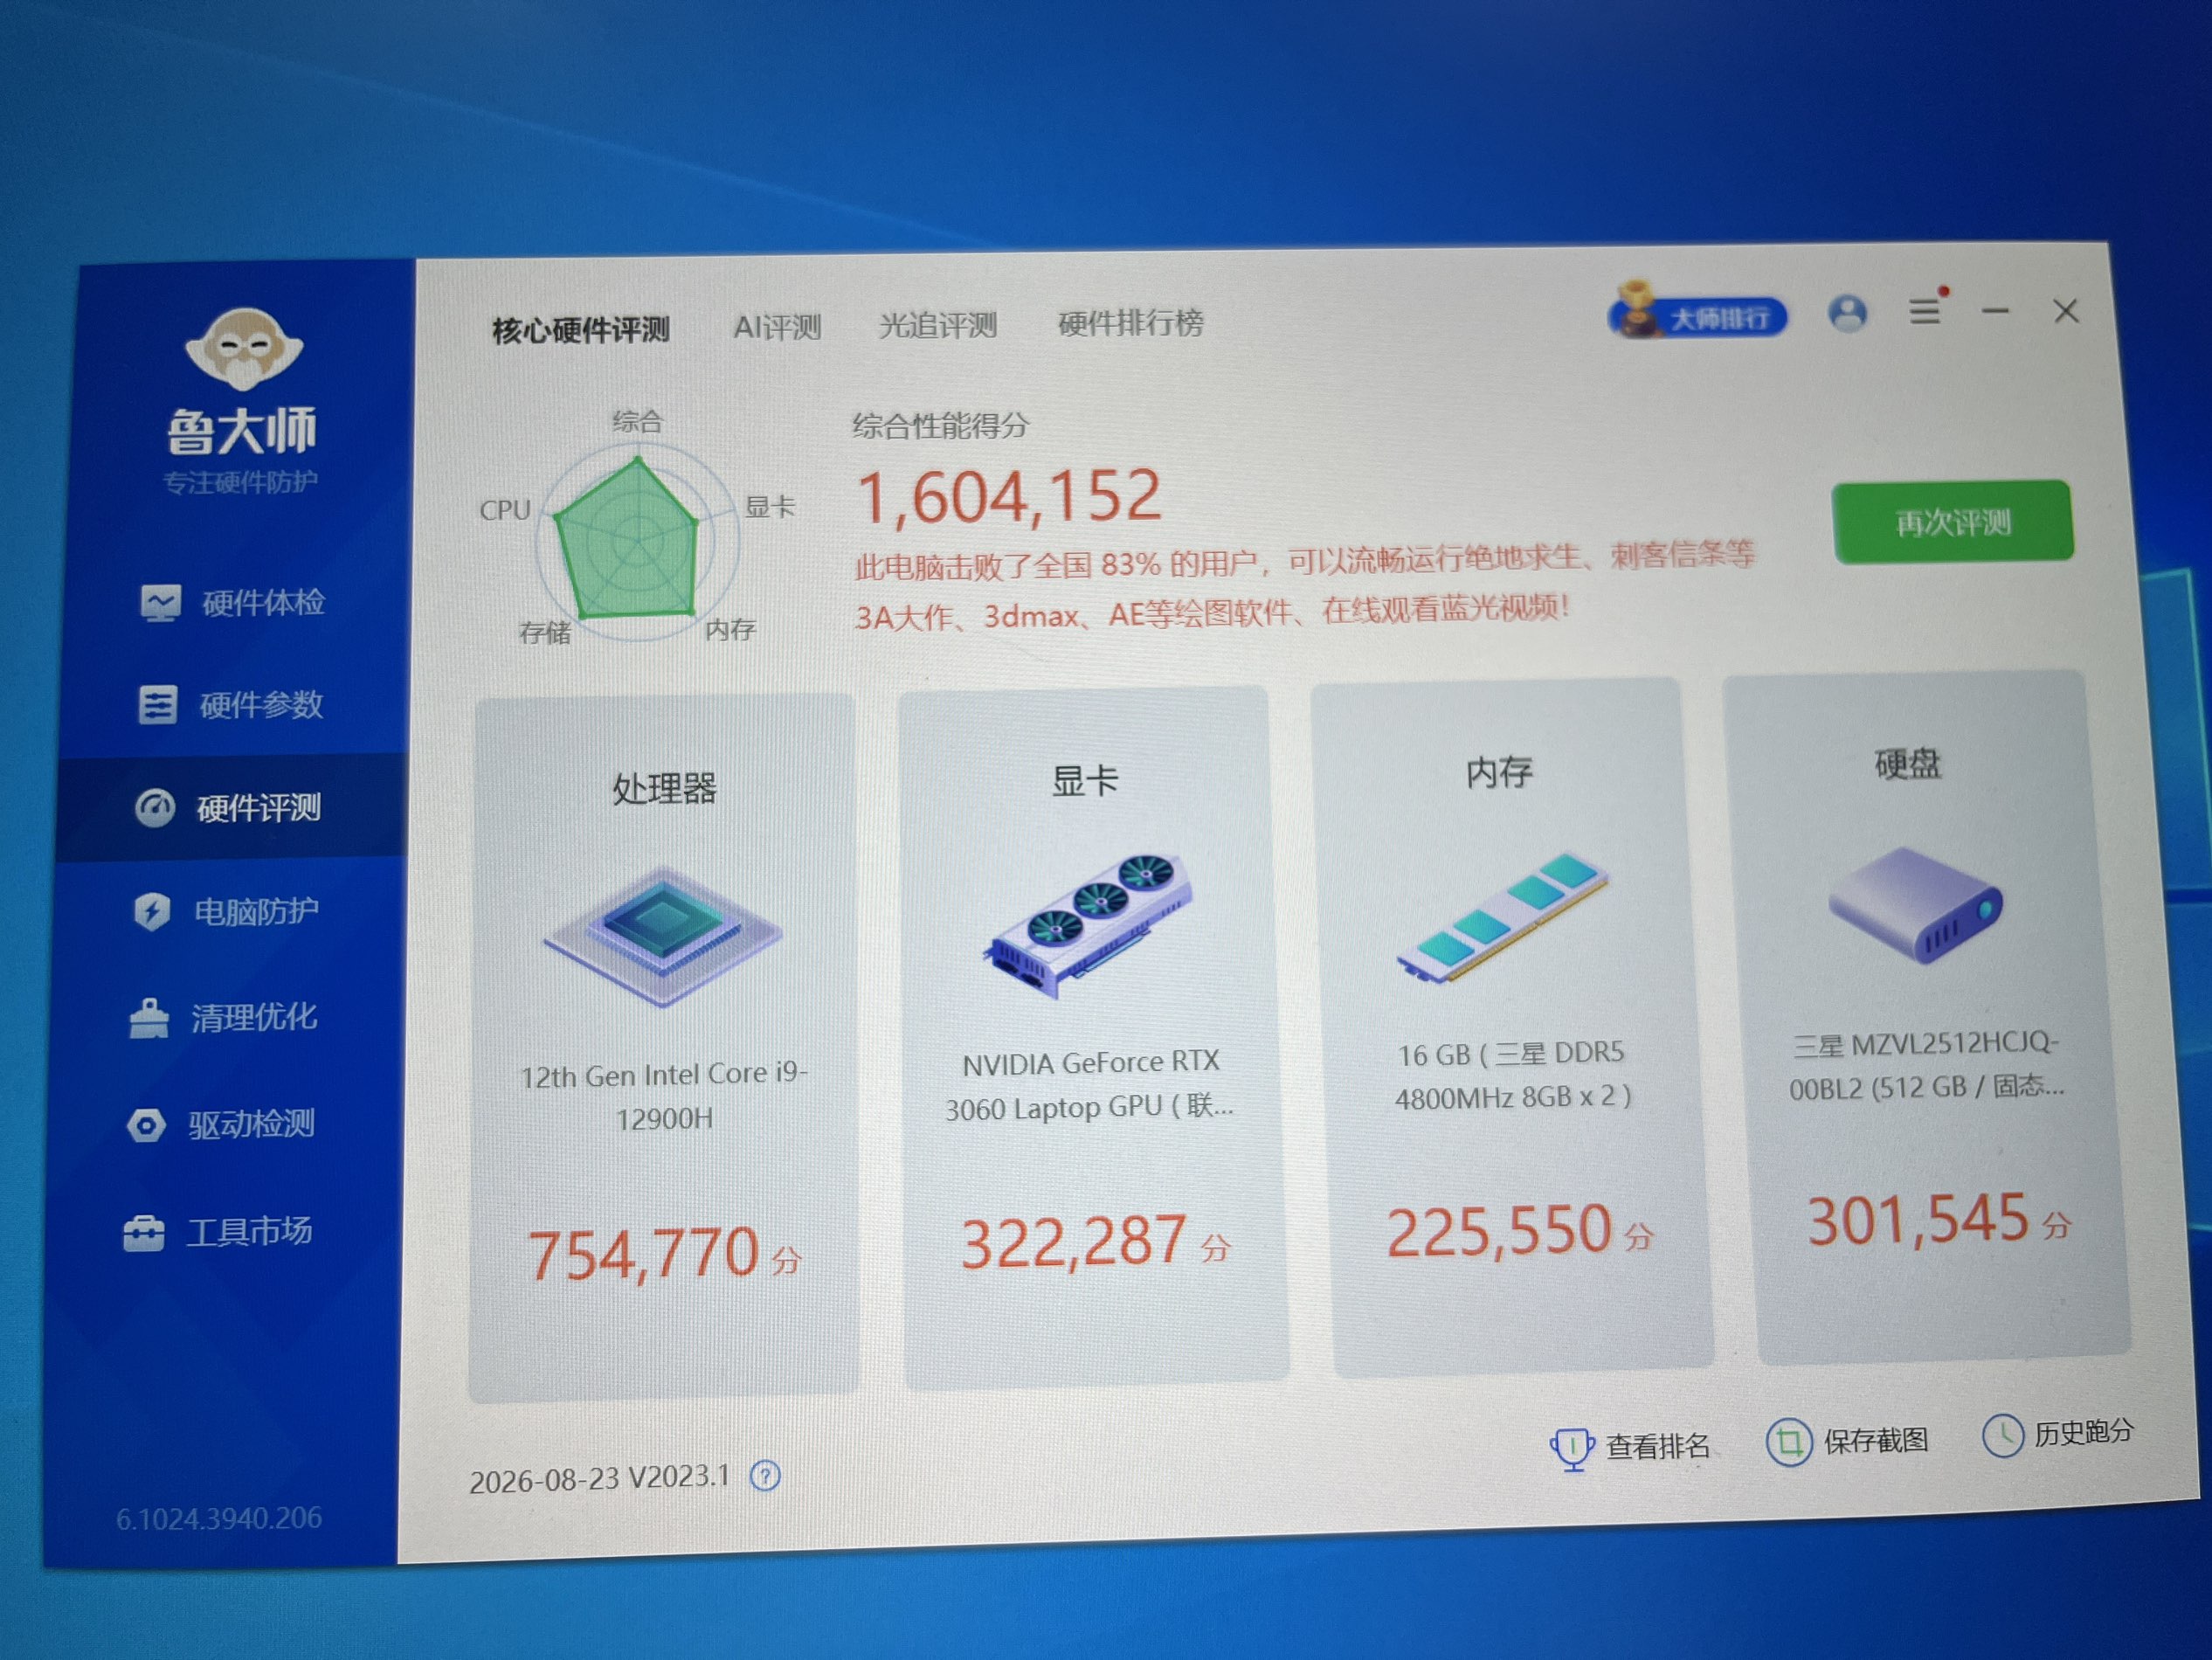Screen dimensions: 2212x1660
Task: Click the 鲁大师 monkey logo
Action: pos(244,349)
